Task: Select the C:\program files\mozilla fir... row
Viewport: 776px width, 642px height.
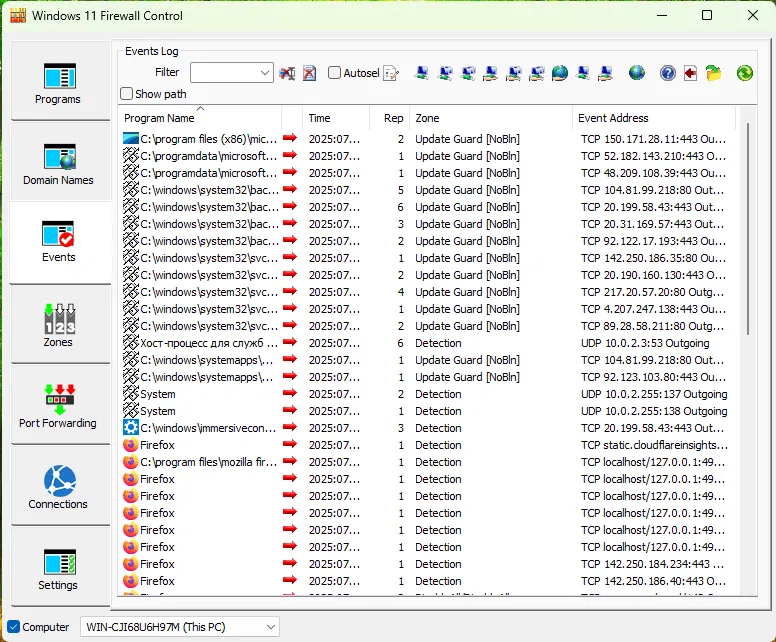Action: [428, 462]
